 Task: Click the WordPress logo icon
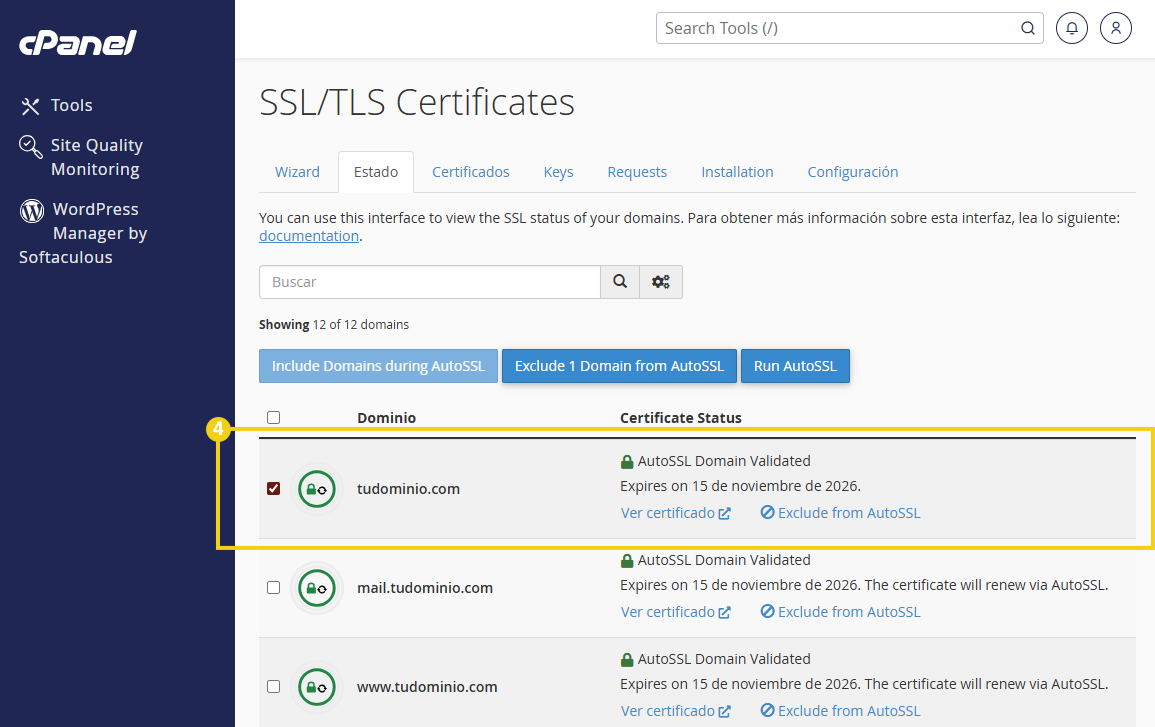pyautogui.click(x=32, y=211)
